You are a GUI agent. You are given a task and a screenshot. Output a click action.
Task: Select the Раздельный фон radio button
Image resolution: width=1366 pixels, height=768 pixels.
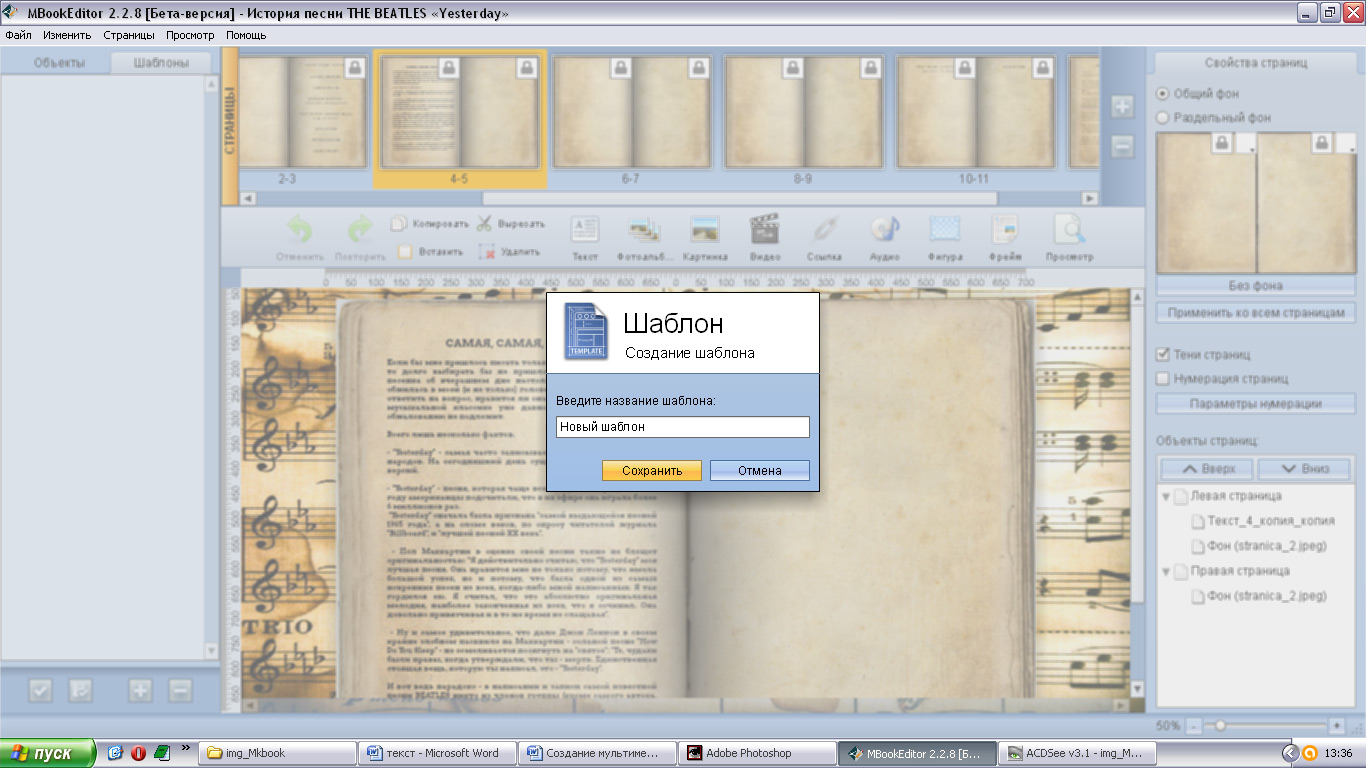click(x=1162, y=117)
